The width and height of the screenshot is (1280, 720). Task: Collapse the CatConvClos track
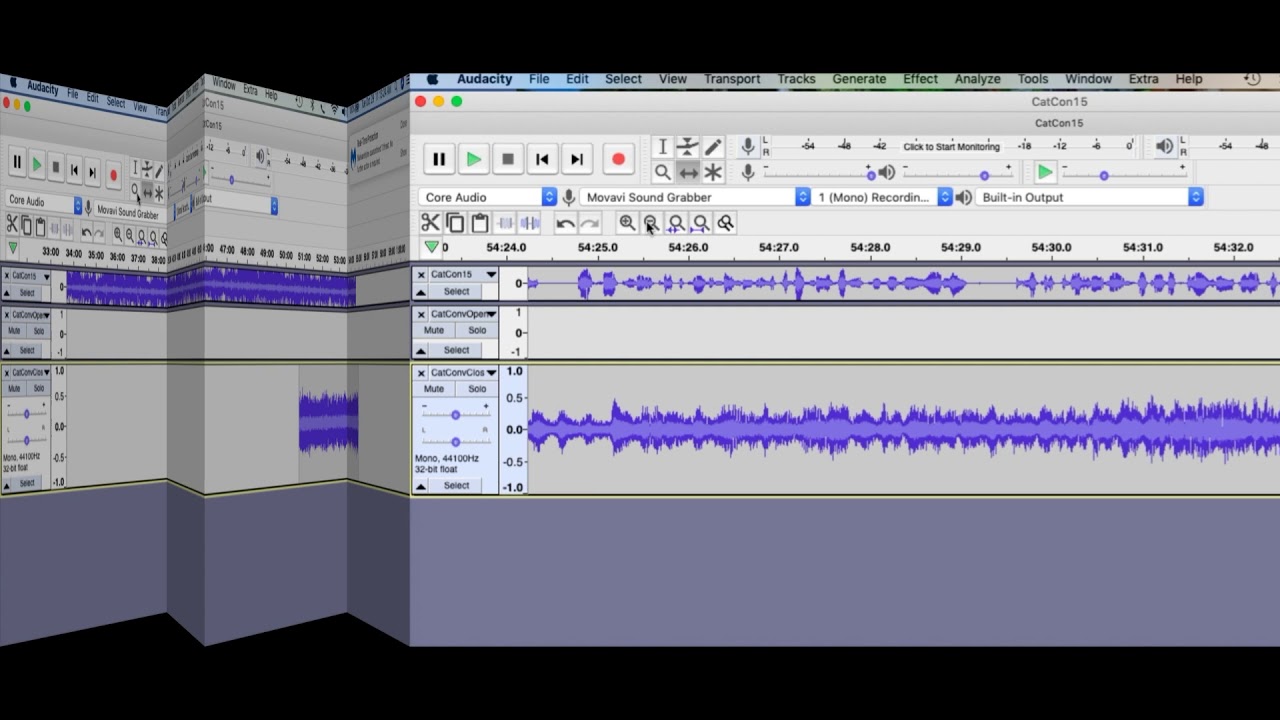(421, 485)
